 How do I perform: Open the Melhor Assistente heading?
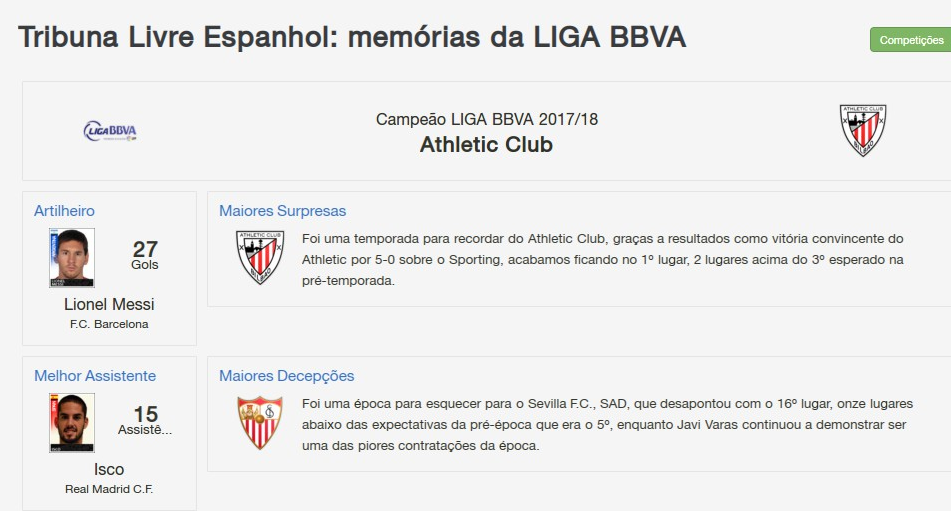95,376
